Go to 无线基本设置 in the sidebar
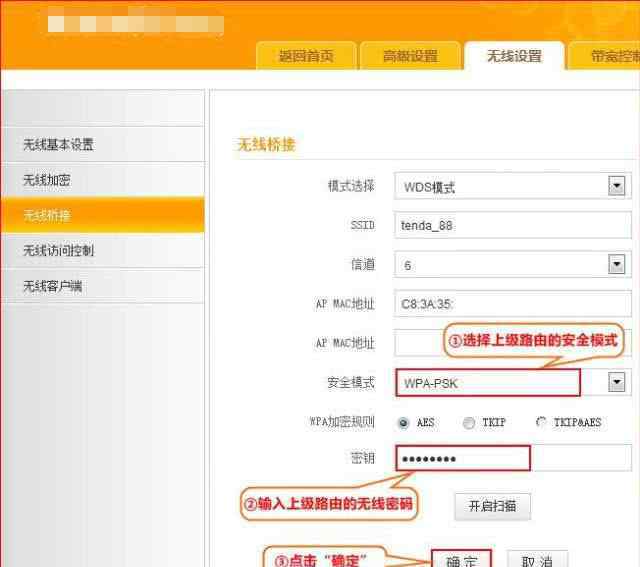This screenshot has width=640, height=567. 58,145
